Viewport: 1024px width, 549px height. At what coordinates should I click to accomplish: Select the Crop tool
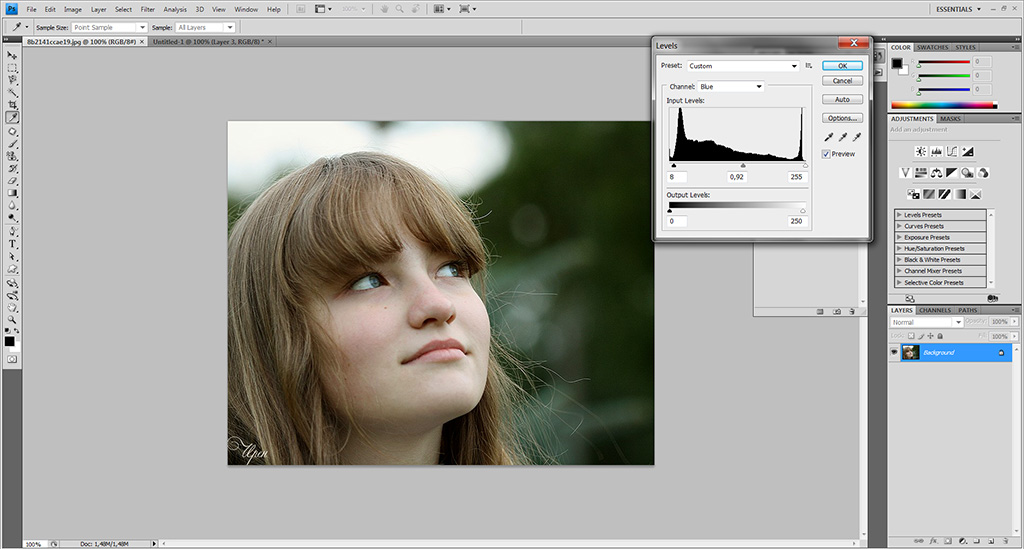tap(12, 105)
